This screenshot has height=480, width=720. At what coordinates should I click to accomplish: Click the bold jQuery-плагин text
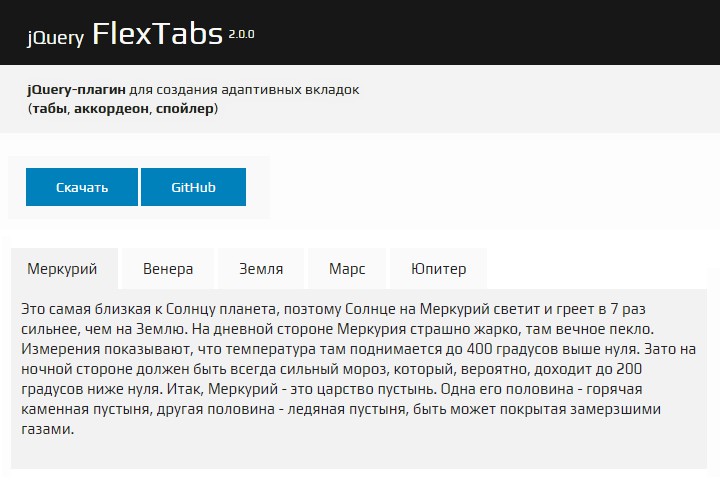(x=76, y=90)
